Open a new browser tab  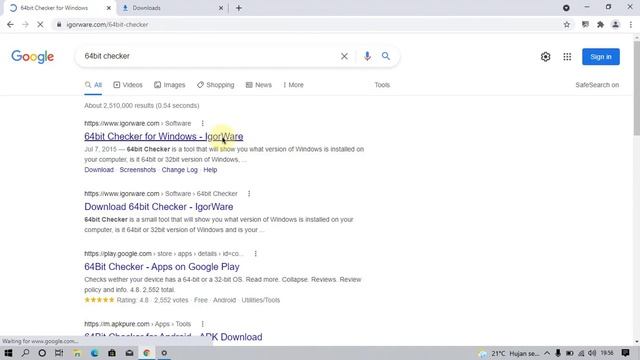[x=239, y=8]
